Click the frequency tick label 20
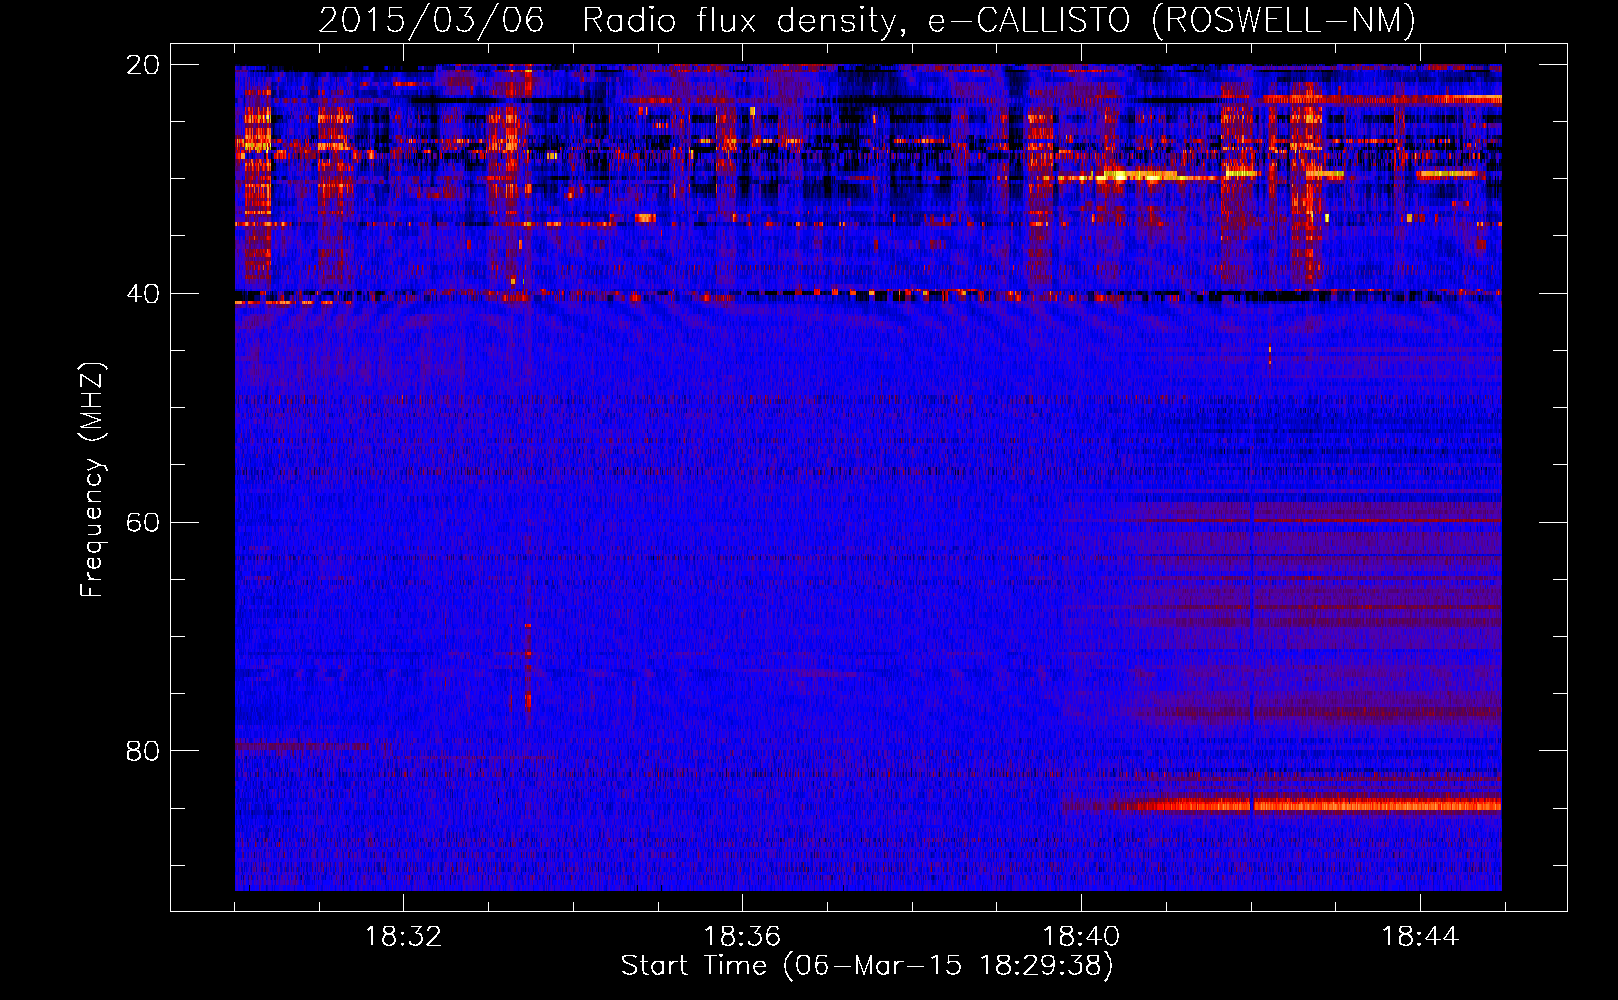The width and height of the screenshot is (1618, 1000). click(143, 65)
